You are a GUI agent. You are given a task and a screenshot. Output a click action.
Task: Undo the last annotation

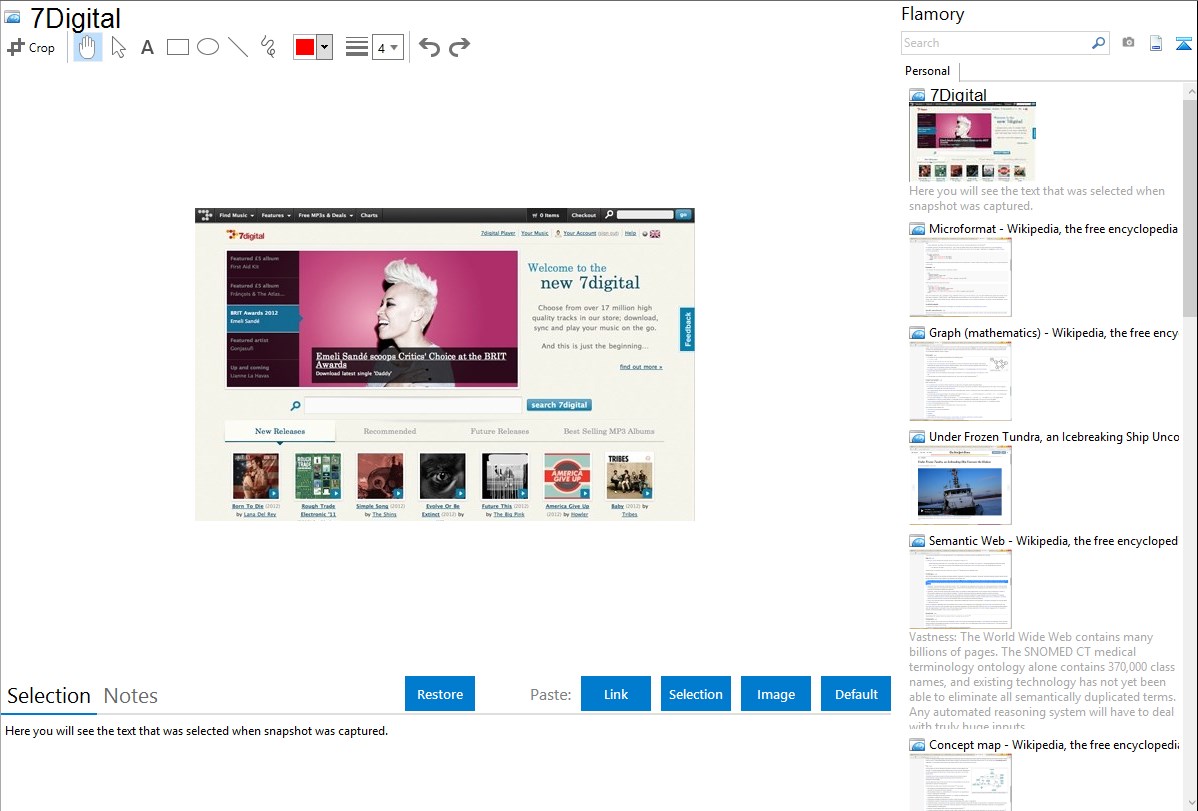coord(429,47)
